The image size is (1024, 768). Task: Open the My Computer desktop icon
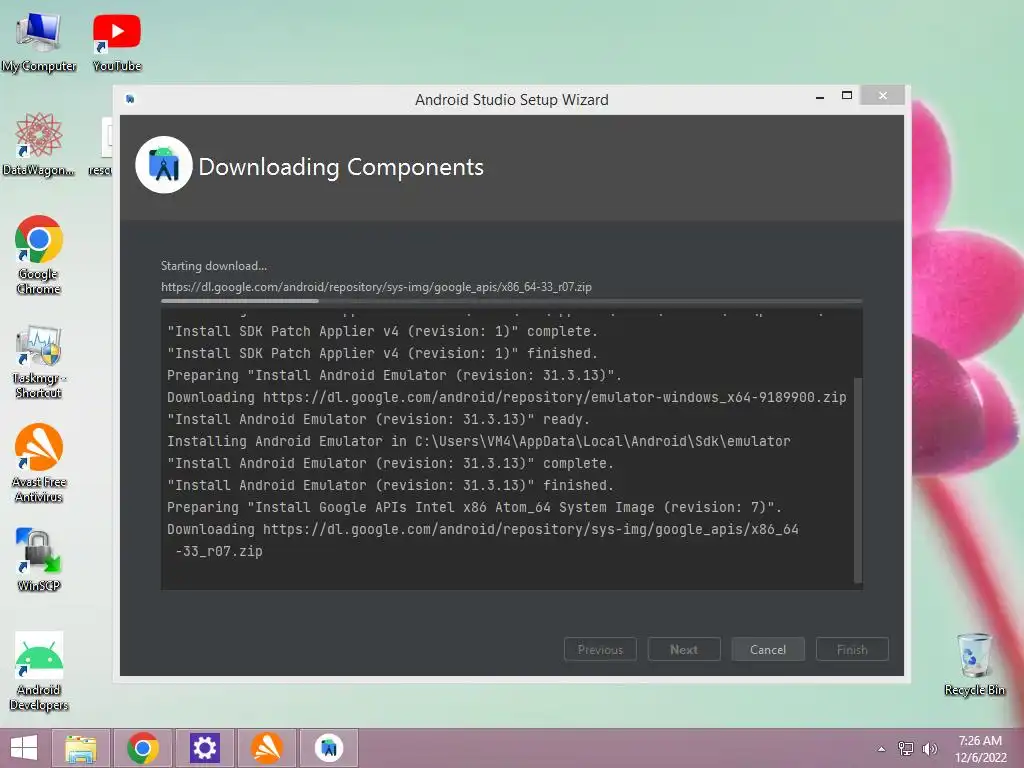tap(39, 40)
